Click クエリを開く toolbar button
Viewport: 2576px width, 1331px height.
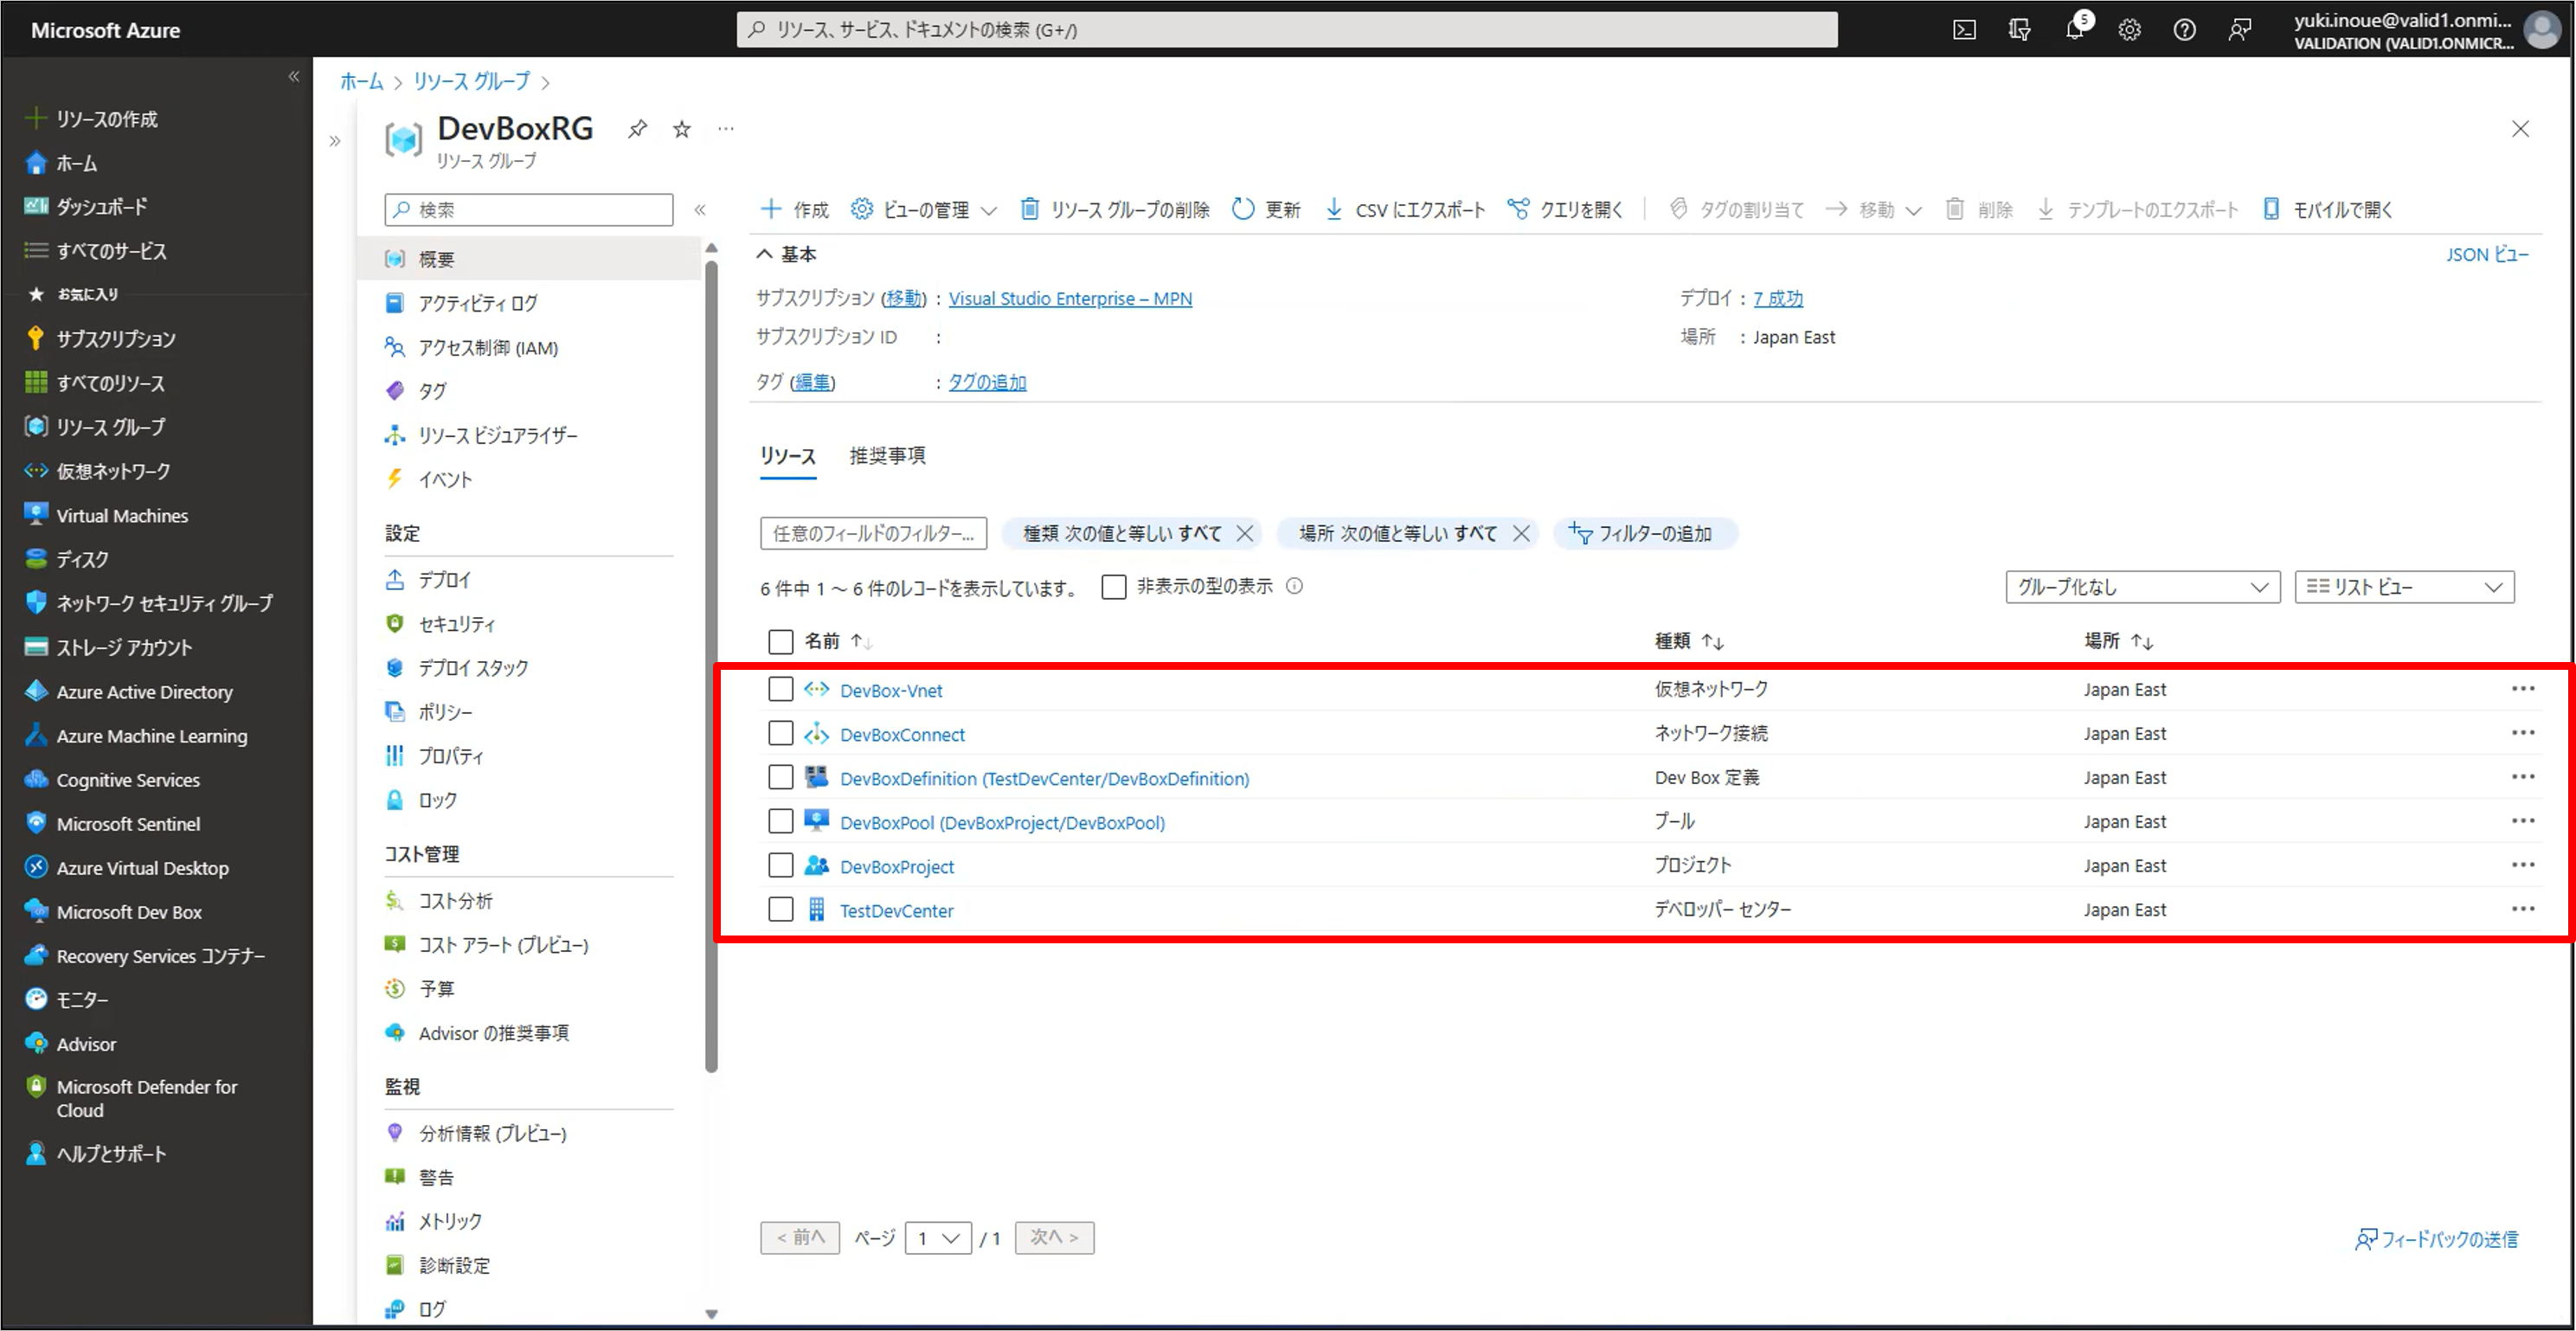coord(1565,209)
